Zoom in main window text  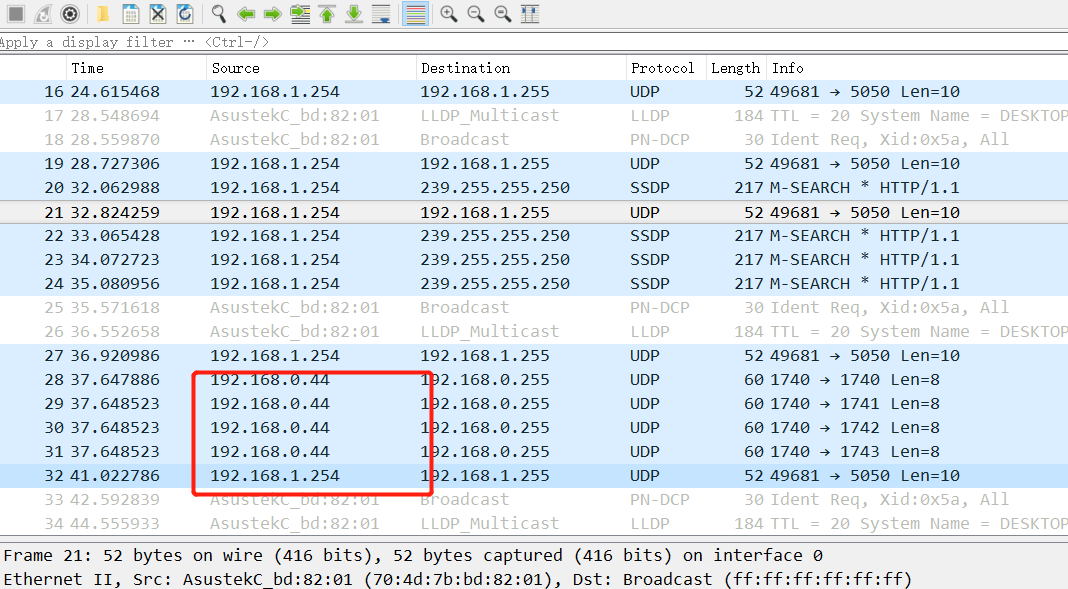448,14
